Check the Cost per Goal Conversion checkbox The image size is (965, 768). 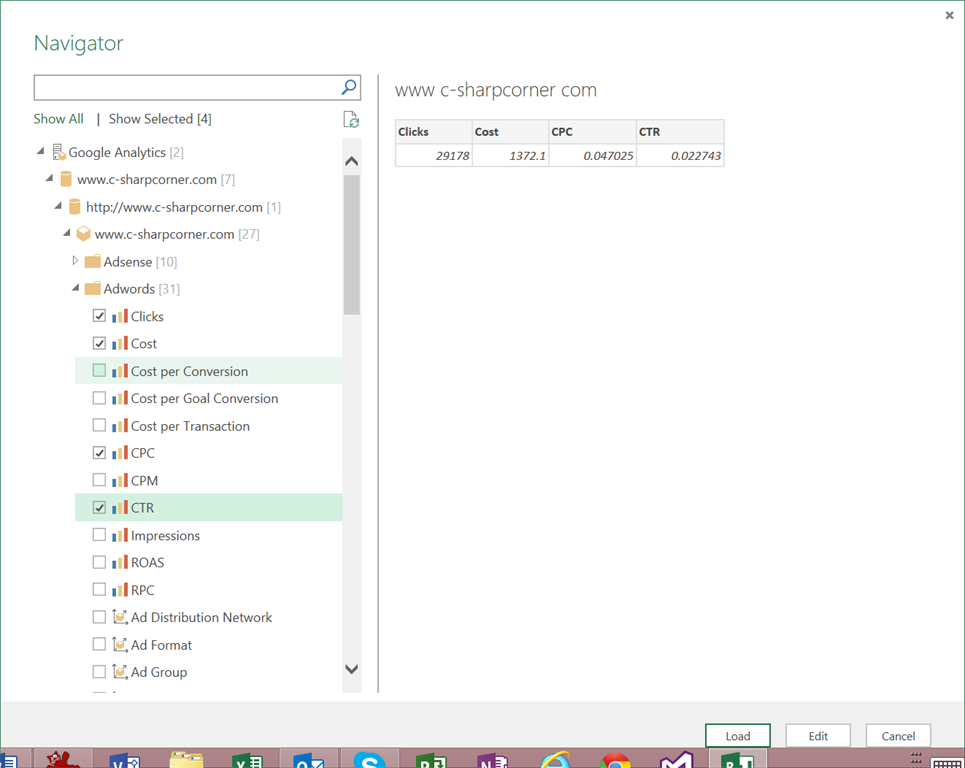(x=99, y=398)
